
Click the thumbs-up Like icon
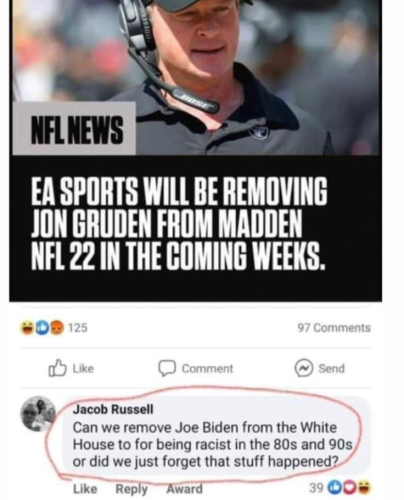point(57,368)
